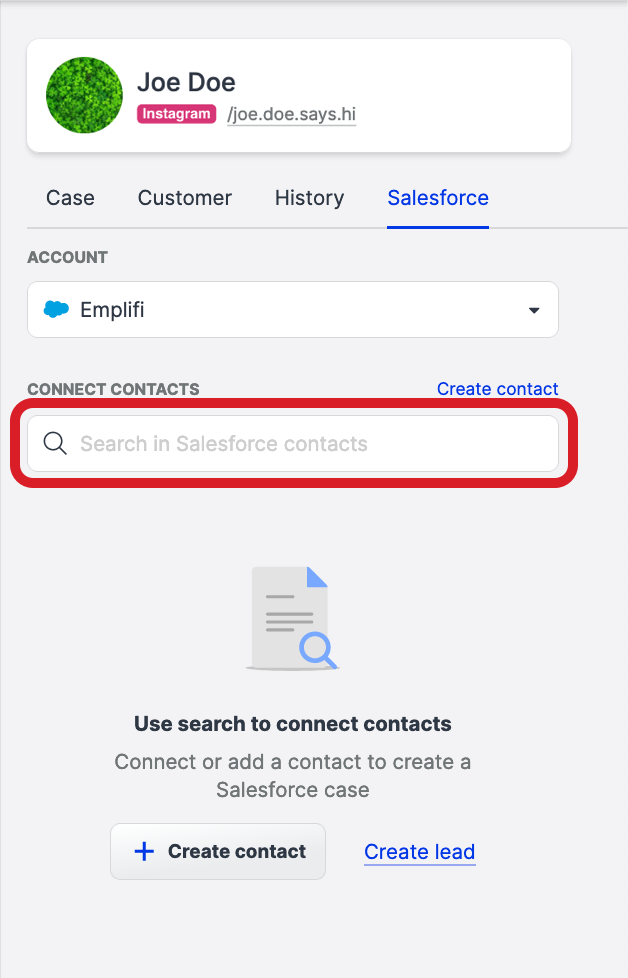The image size is (628, 978).
Task: Click the search magnifier icon in the contacts field
Action: (x=55, y=443)
